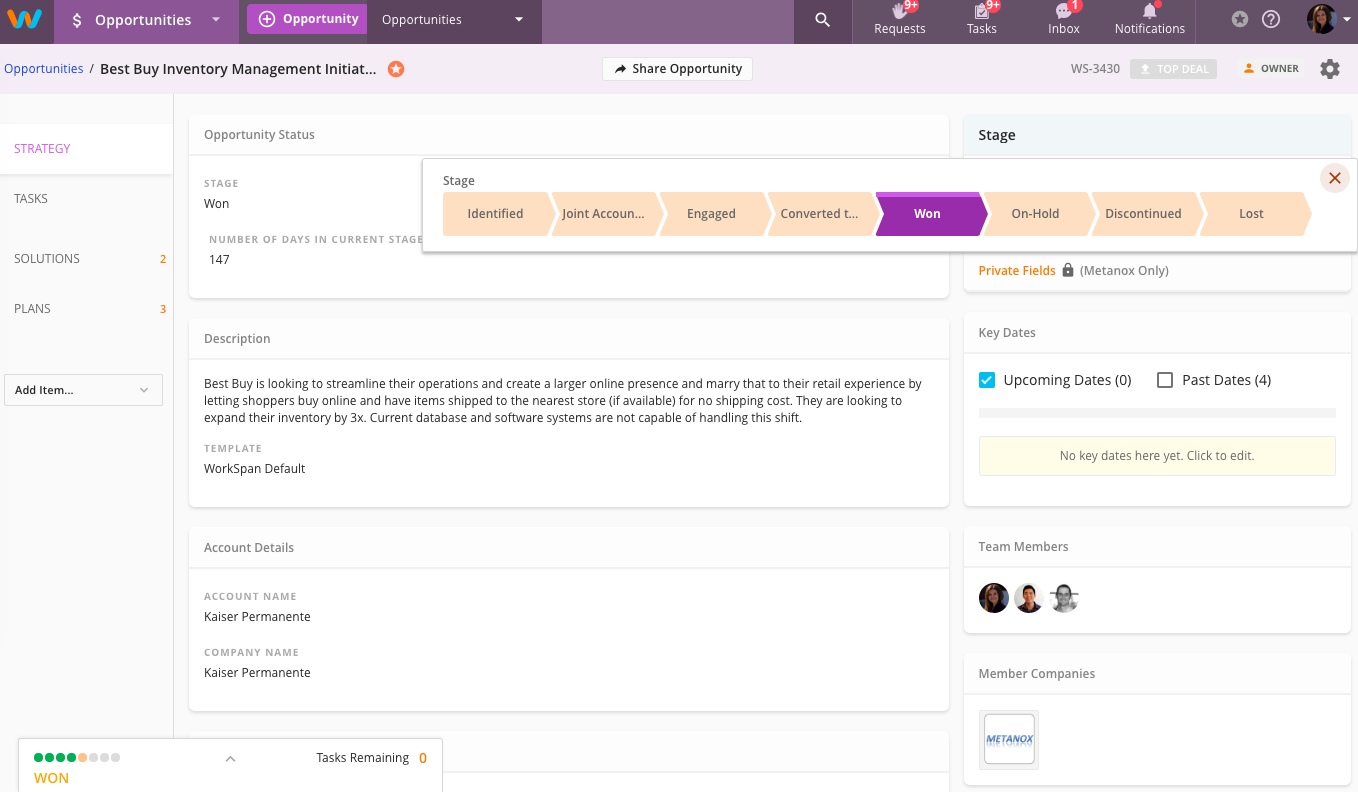The height and width of the screenshot is (792, 1358).
Task: View the Tasks notifications icon
Action: click(x=981, y=21)
